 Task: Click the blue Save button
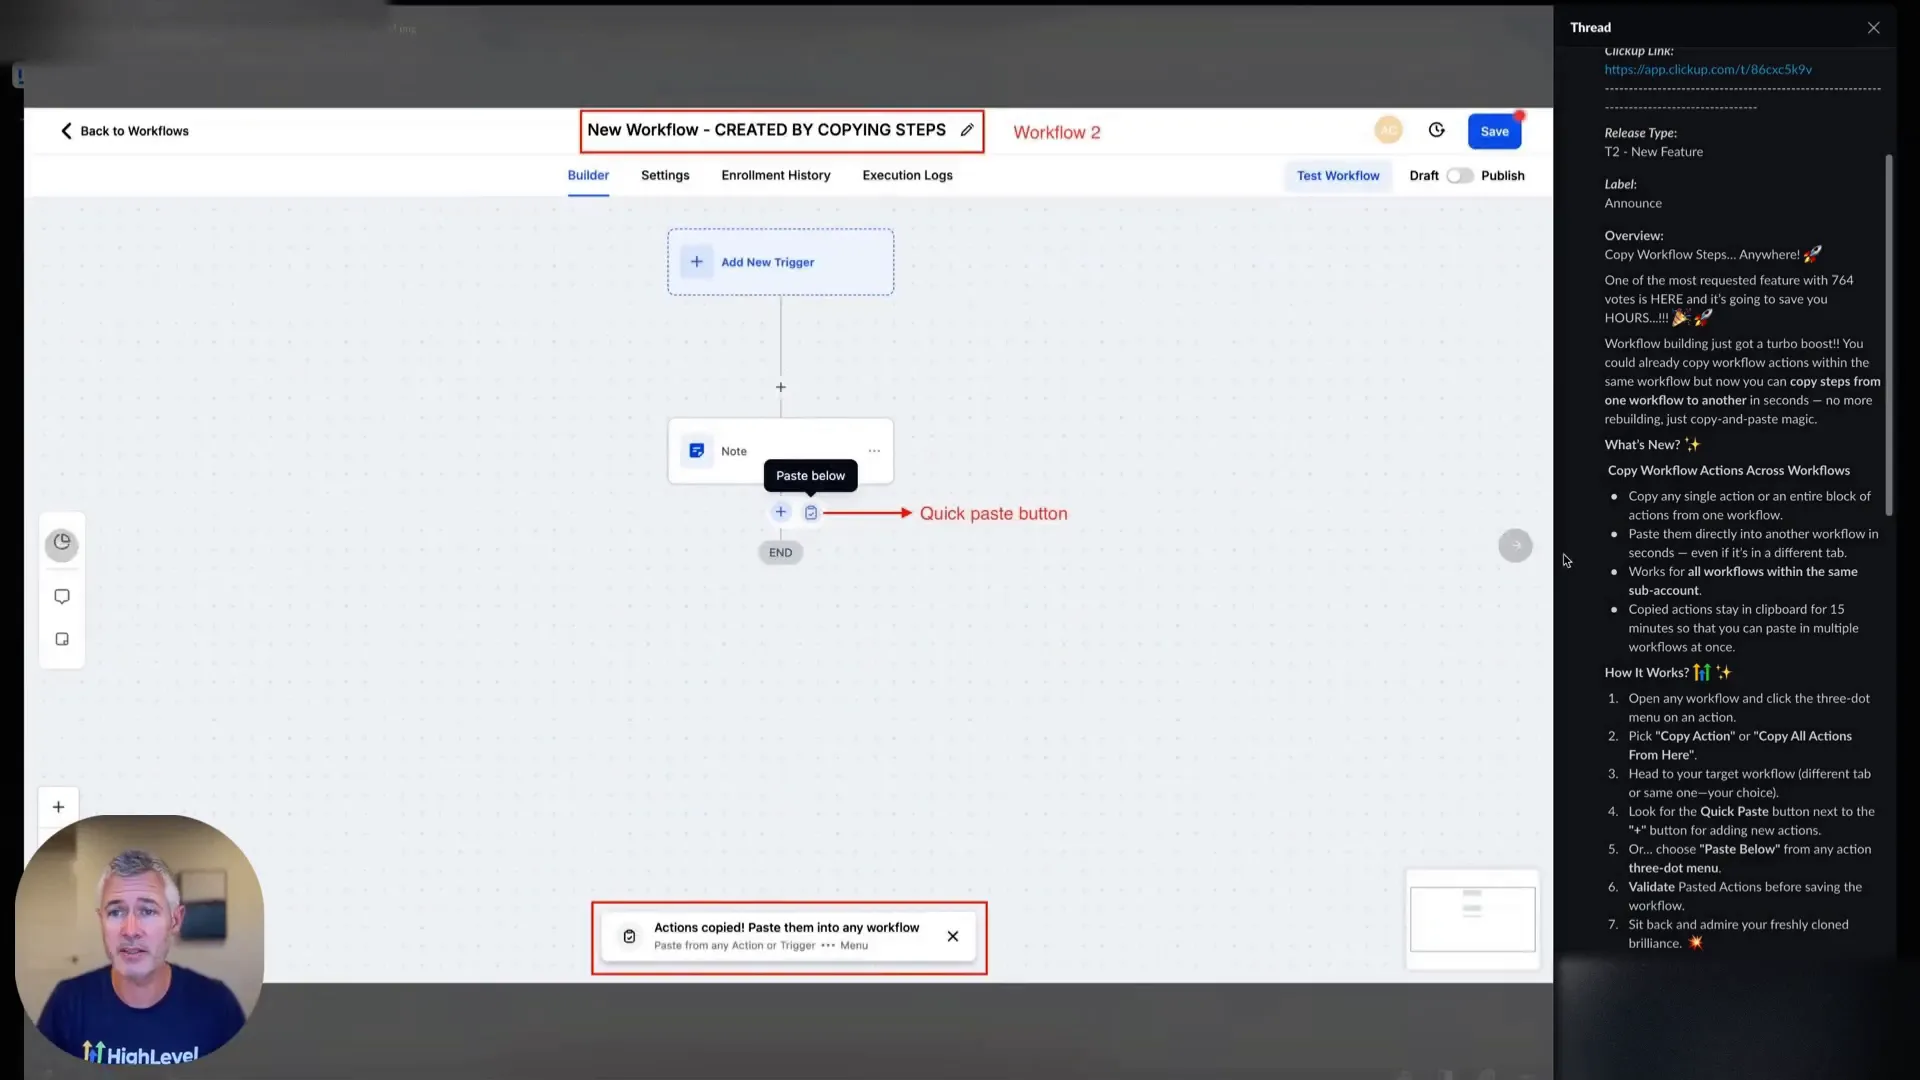pyautogui.click(x=1495, y=131)
